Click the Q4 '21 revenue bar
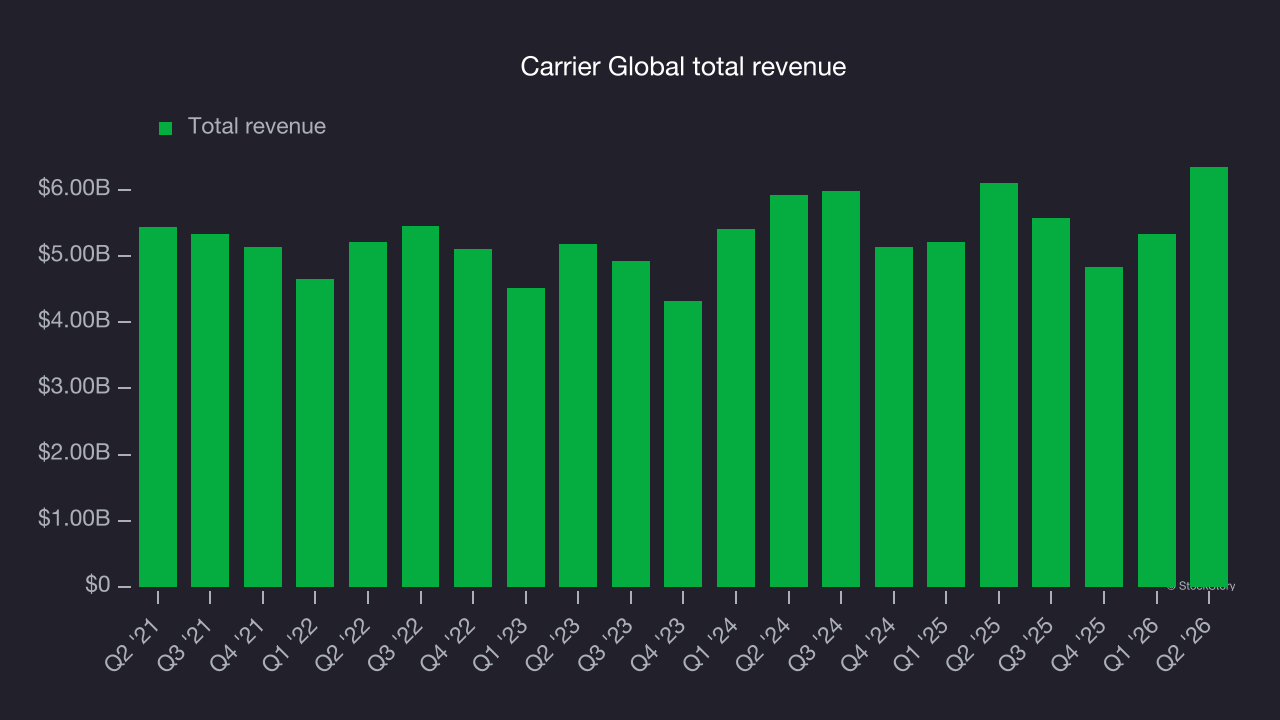The height and width of the screenshot is (720, 1280). coord(263,417)
